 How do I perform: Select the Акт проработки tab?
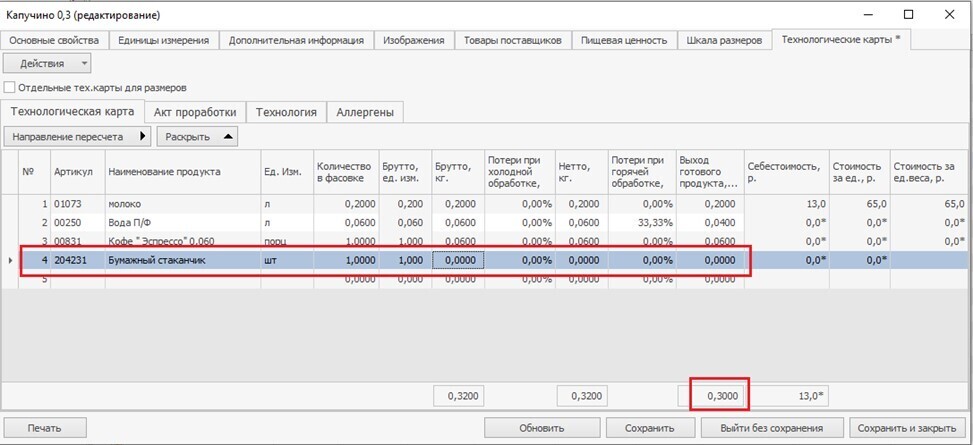(x=196, y=112)
